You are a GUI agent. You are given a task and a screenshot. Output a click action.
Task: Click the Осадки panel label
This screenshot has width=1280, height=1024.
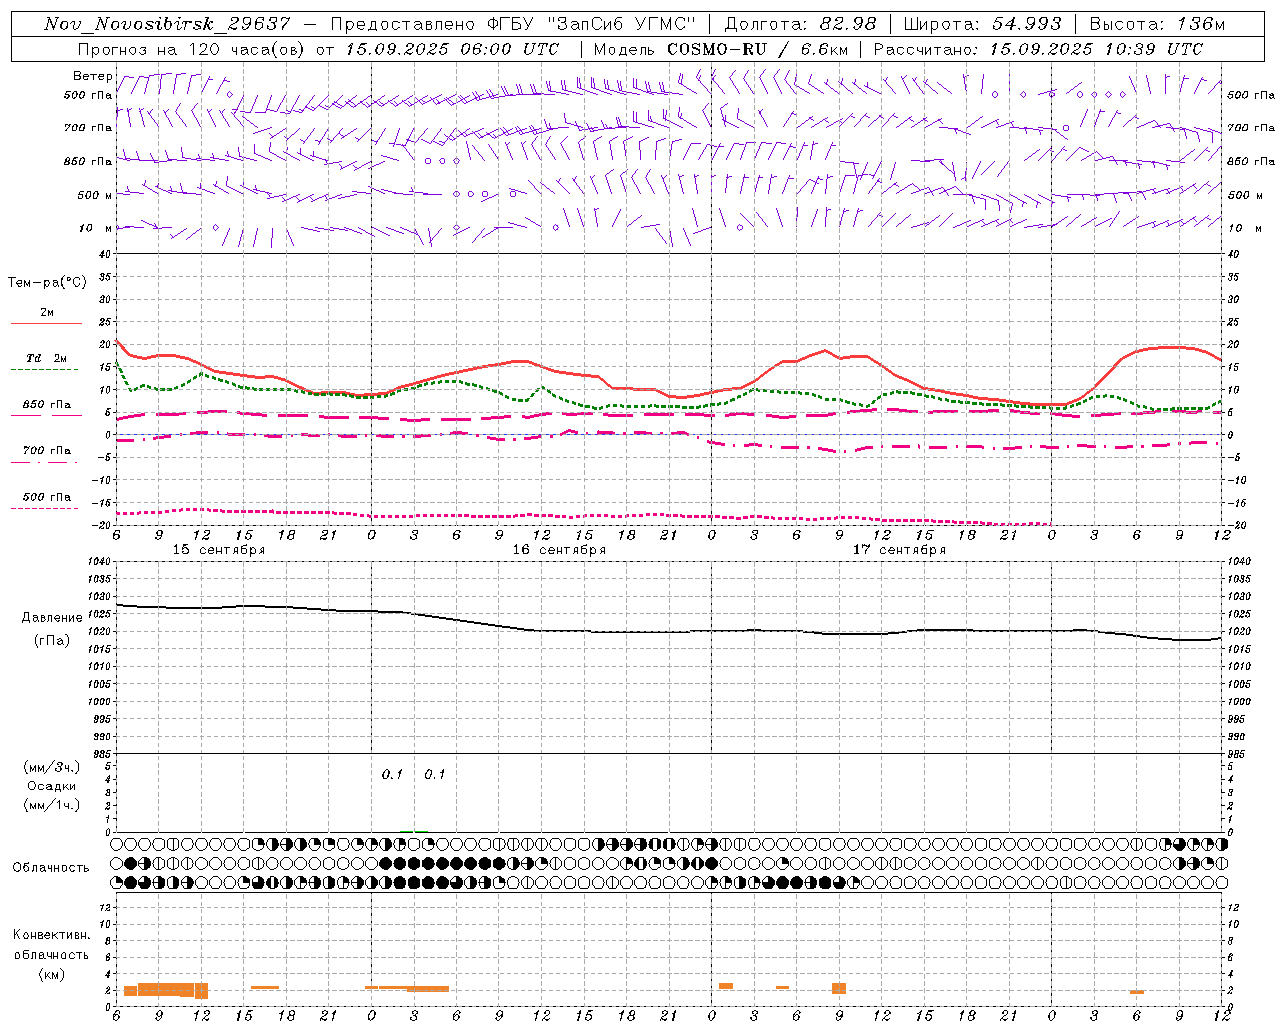click(52, 786)
